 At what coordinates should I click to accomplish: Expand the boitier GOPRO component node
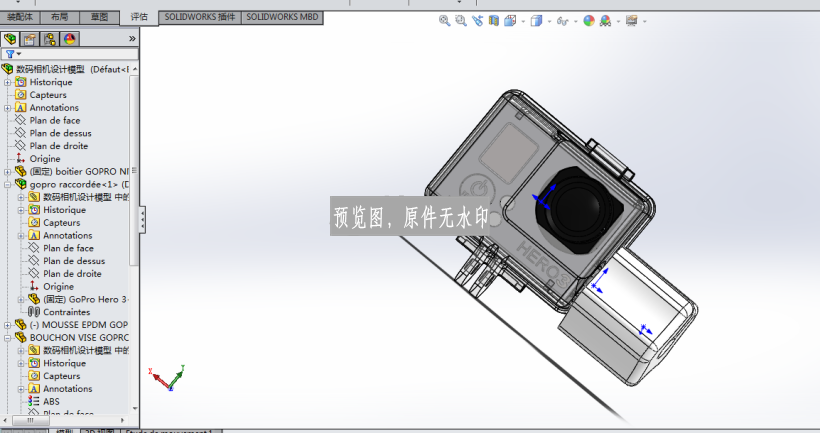tap(7, 172)
